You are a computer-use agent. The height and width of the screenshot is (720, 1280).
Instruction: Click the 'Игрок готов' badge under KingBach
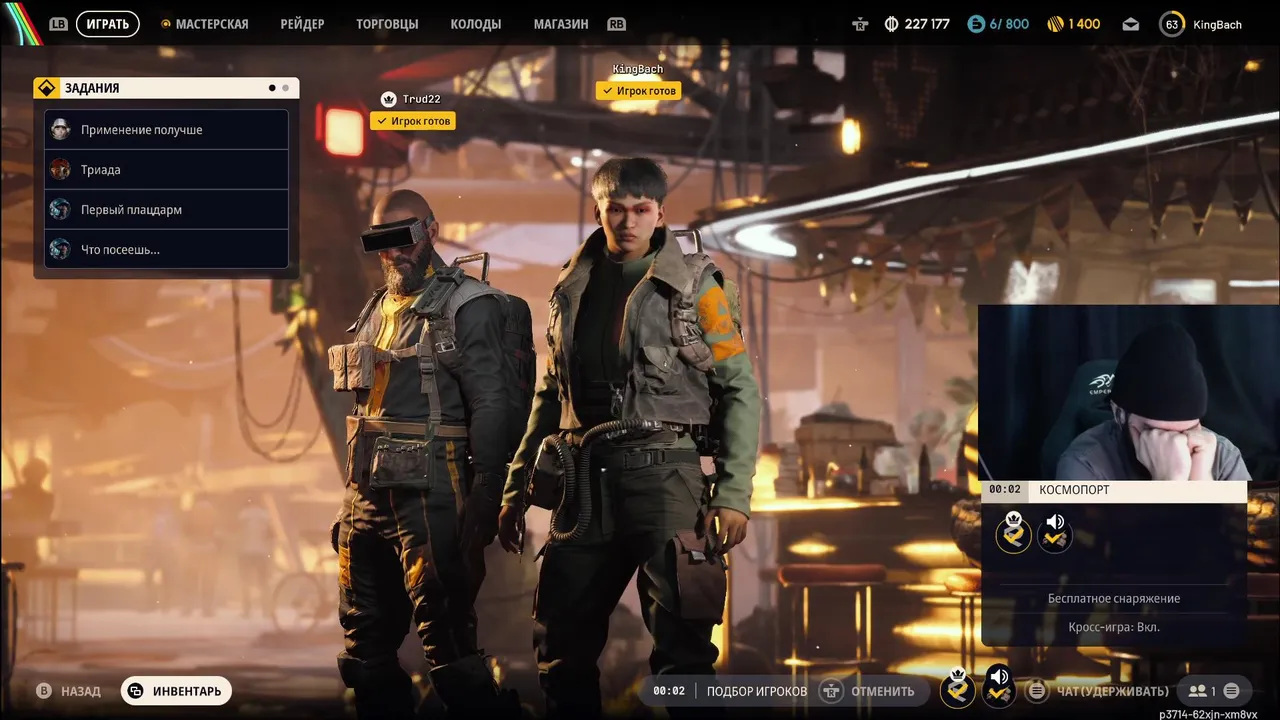point(638,91)
